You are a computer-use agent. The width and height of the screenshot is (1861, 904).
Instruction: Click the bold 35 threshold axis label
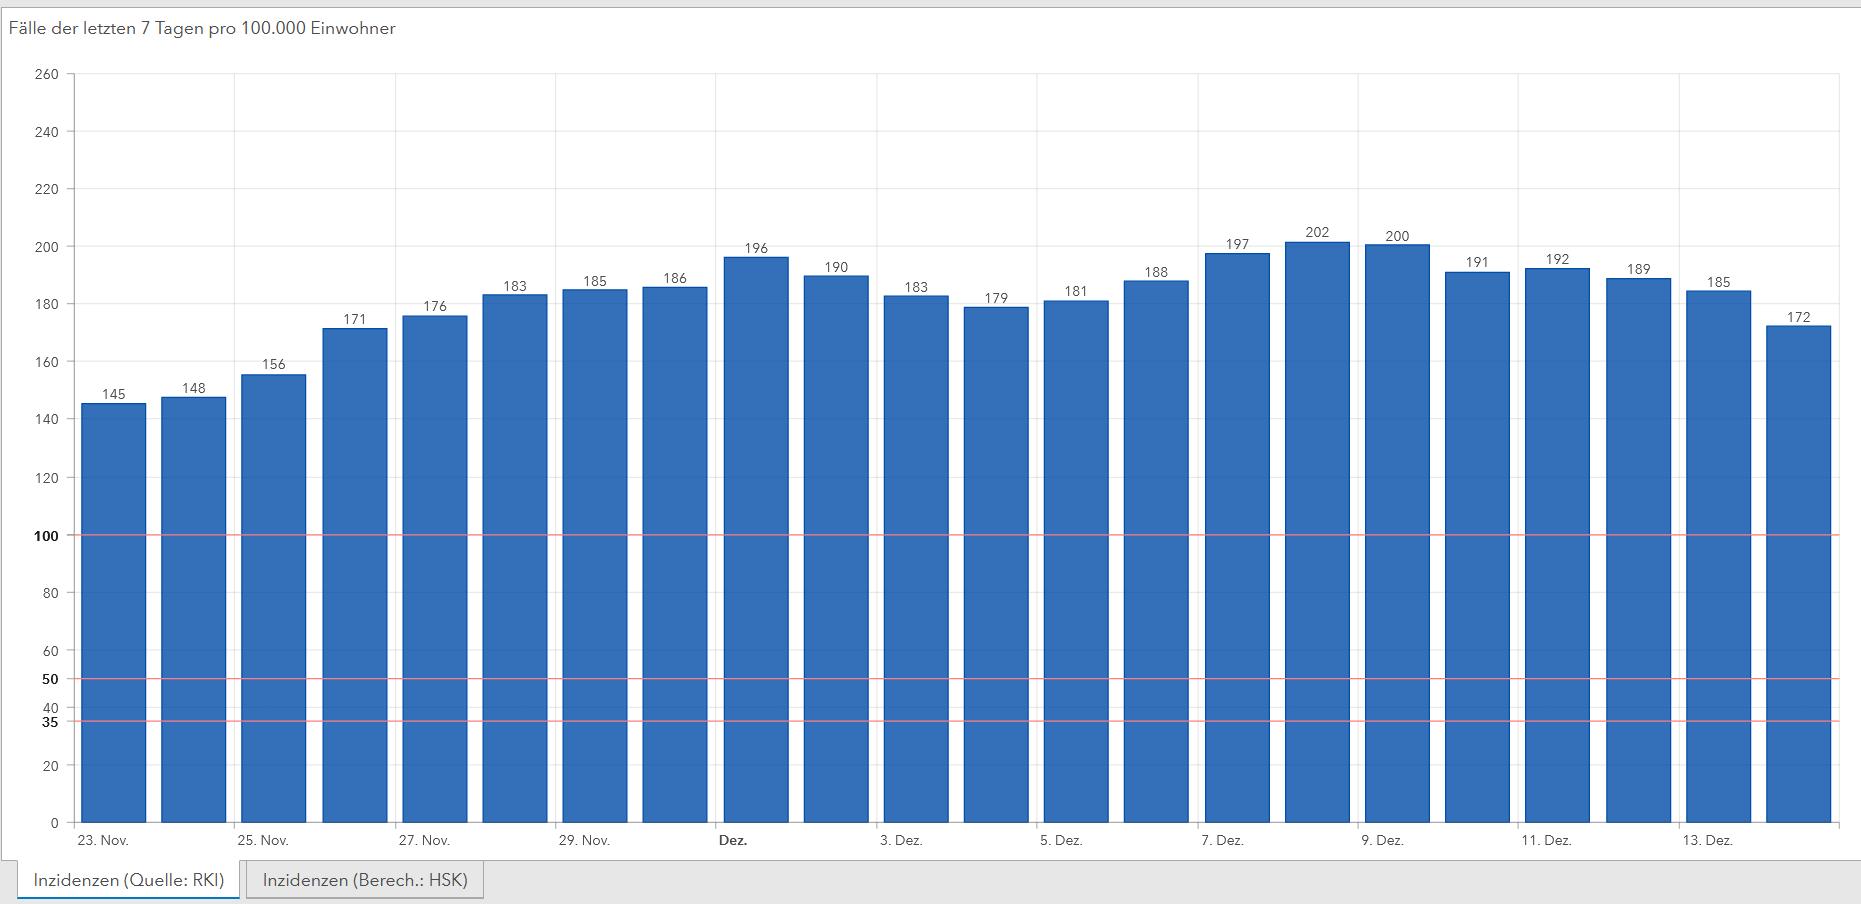(x=50, y=722)
